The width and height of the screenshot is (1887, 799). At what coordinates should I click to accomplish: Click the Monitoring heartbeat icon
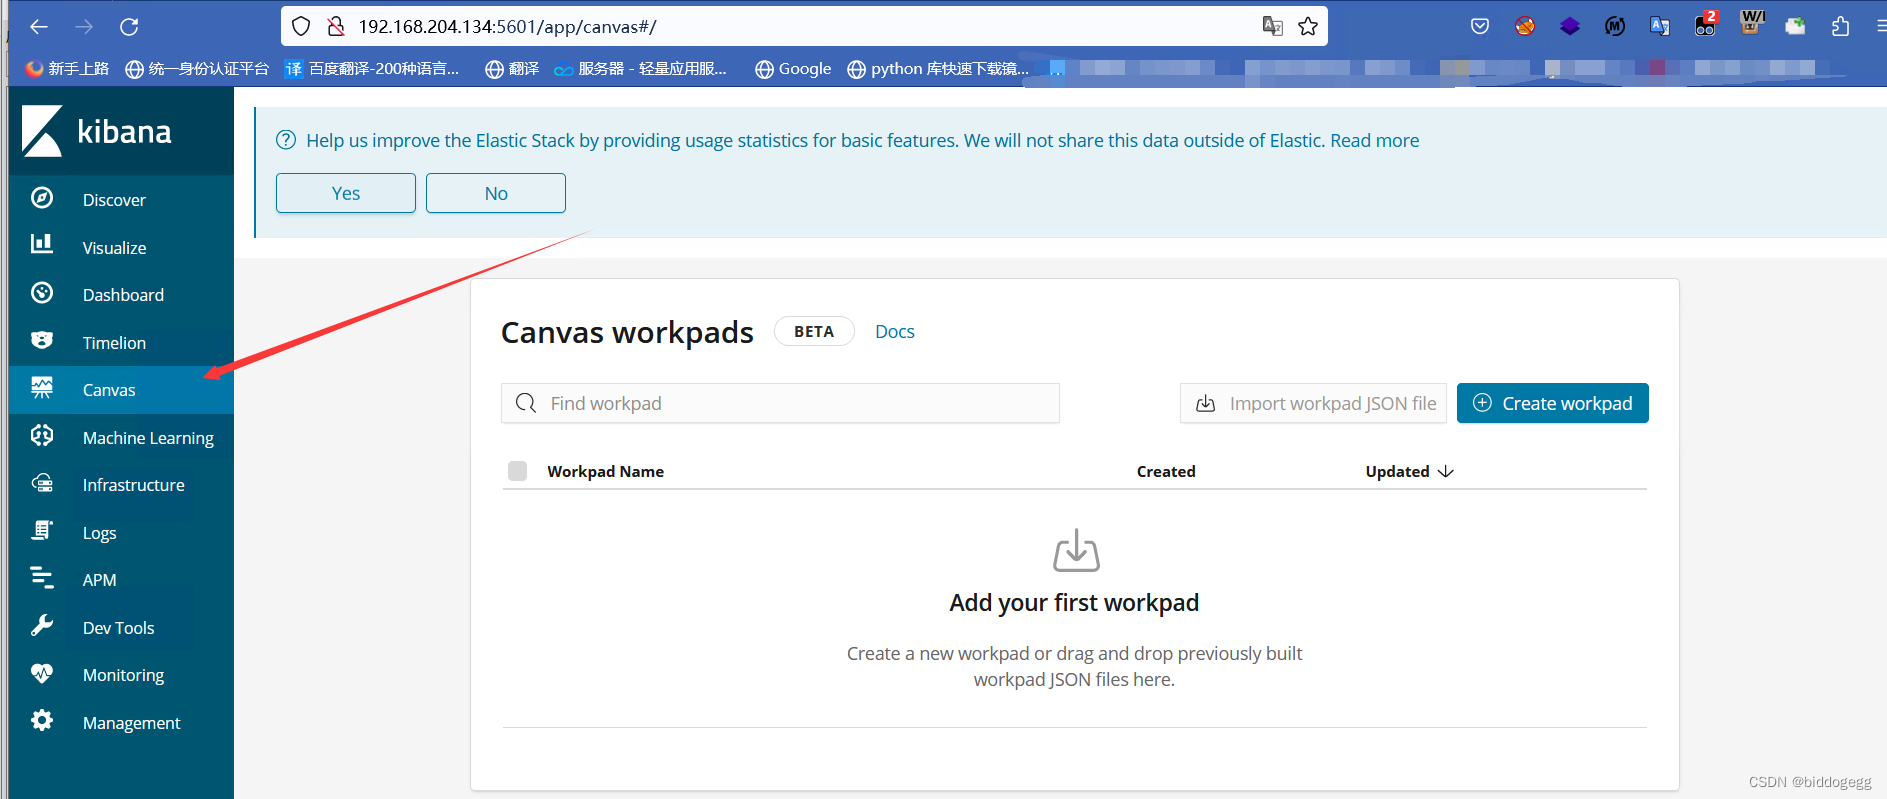[x=42, y=673]
